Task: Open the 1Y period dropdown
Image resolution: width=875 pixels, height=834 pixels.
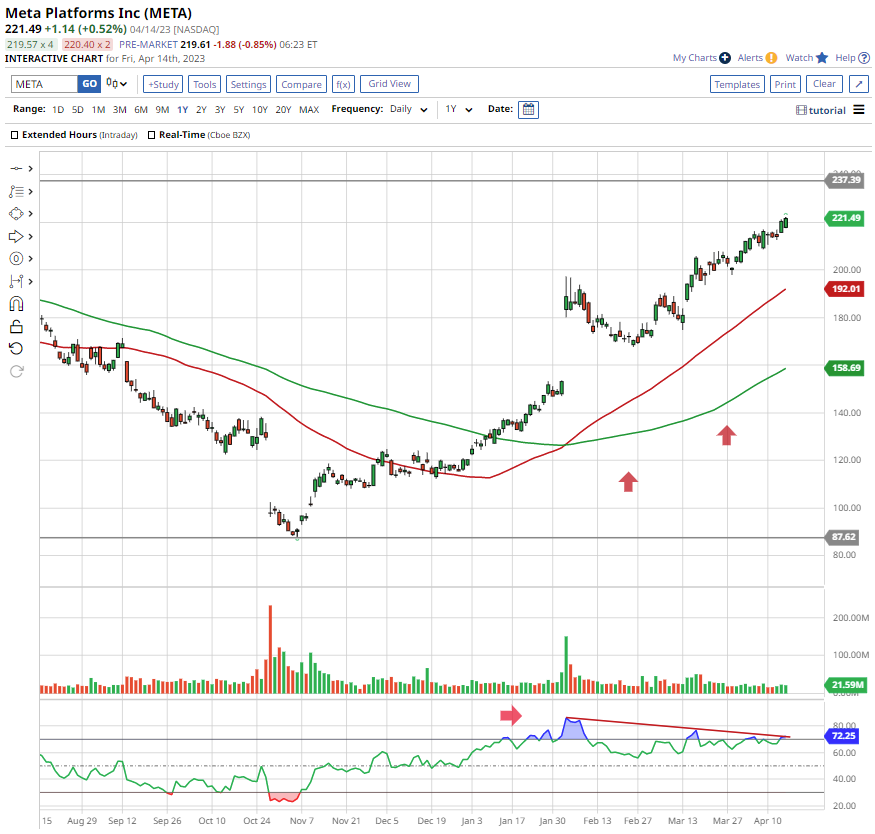Action: 459,109
